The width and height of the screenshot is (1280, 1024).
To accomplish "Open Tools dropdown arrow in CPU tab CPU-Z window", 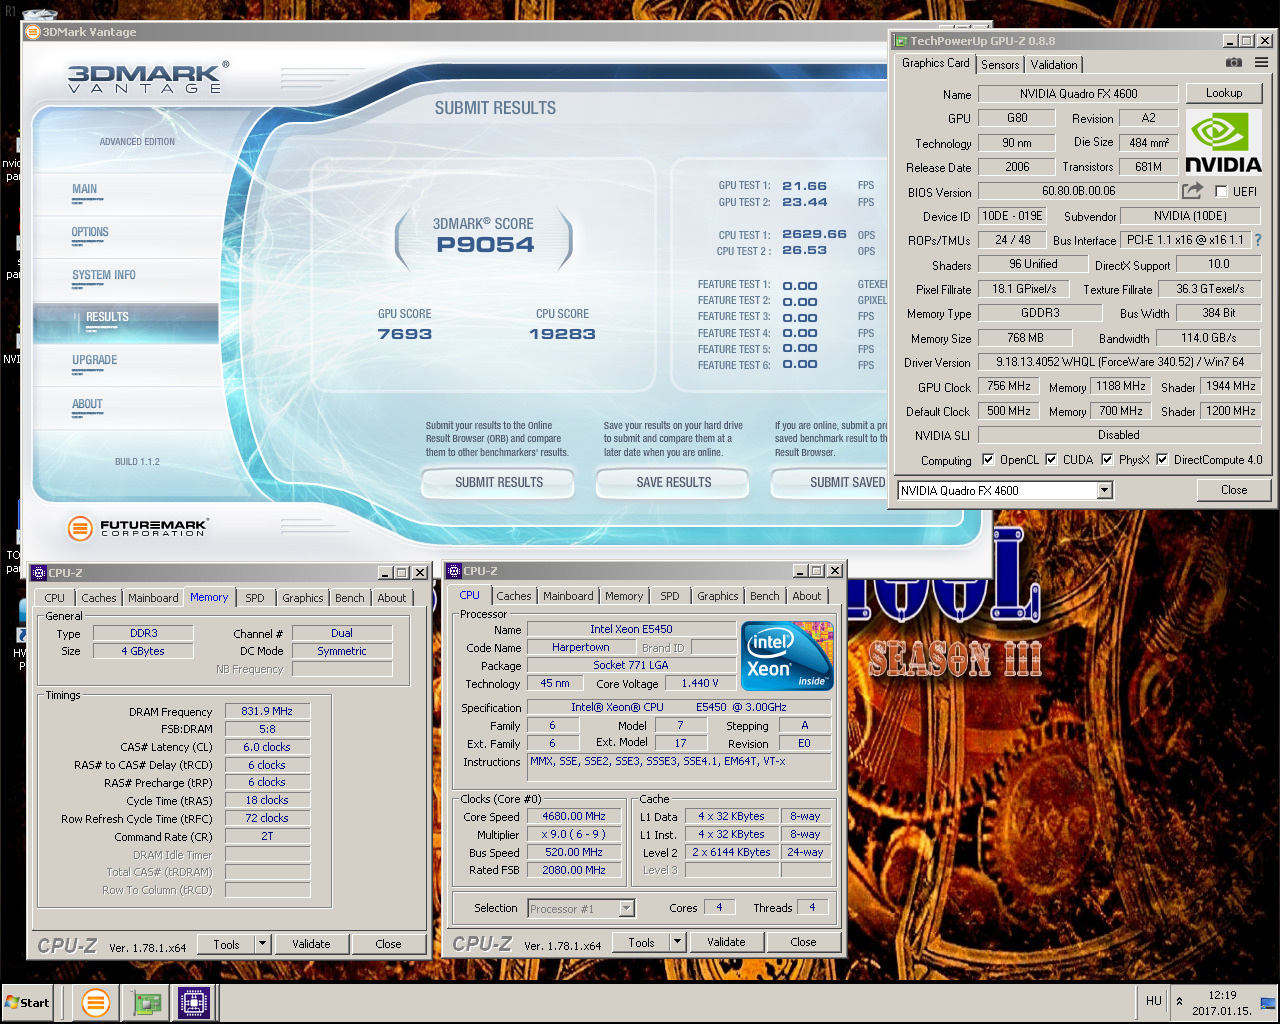I will pyautogui.click(x=677, y=941).
